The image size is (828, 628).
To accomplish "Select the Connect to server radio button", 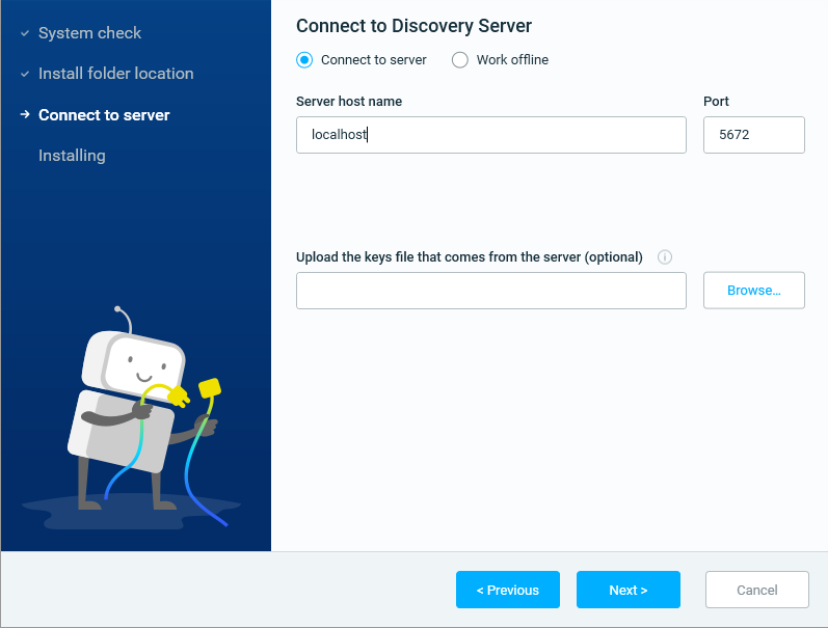I will click(x=304, y=60).
